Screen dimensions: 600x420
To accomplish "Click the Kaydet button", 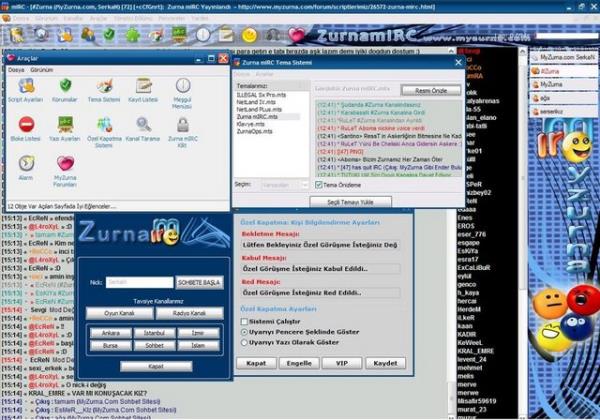I will click(x=385, y=363).
